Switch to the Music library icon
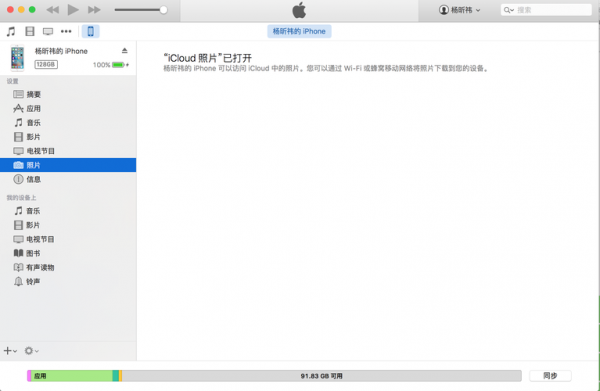Viewport: 600px width, 391px height. [x=11, y=31]
